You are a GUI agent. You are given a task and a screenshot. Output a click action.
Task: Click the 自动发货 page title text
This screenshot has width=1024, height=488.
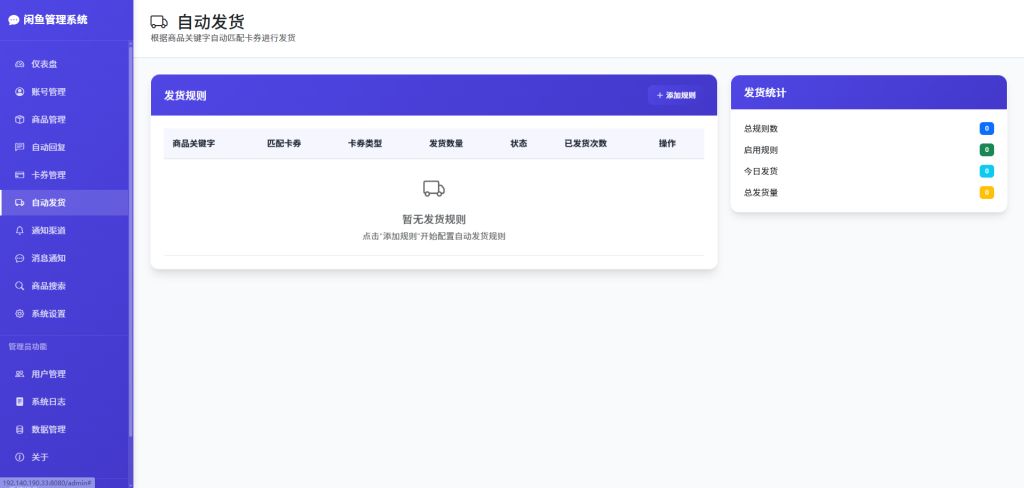click(211, 22)
